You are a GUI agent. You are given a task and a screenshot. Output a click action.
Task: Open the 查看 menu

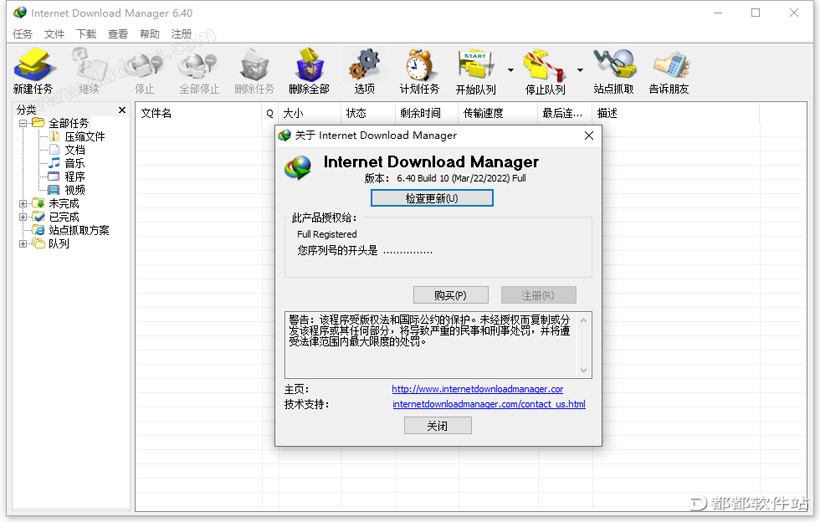point(118,34)
